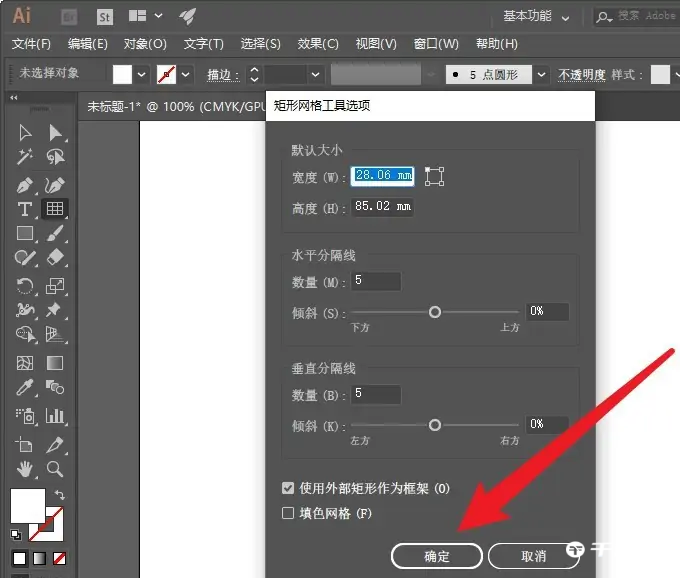Select the Artboard tool
680x578 pixels.
pyautogui.click(x=24, y=445)
